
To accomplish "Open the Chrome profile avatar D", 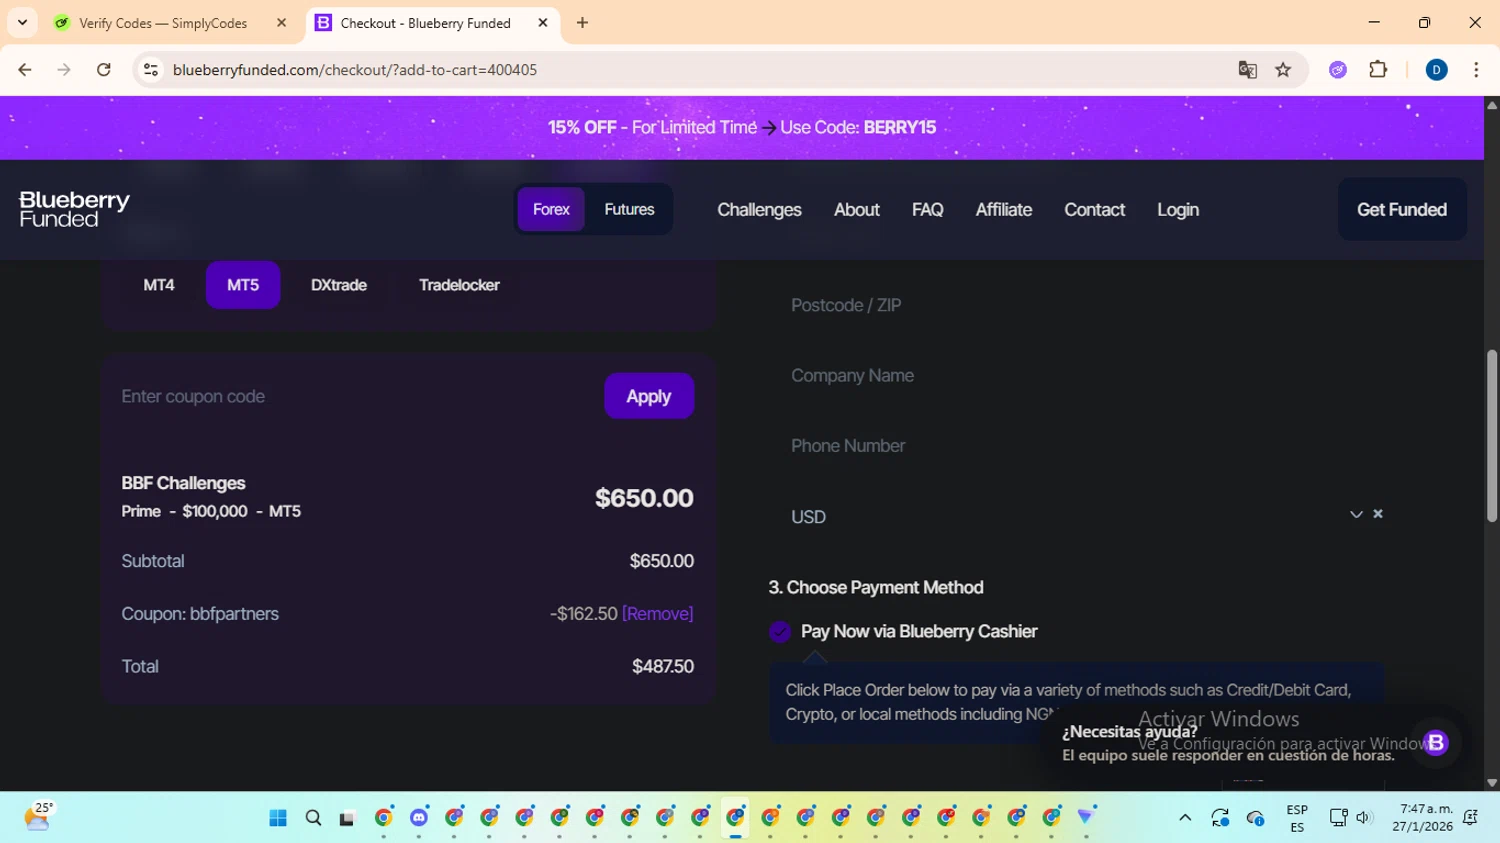I will pyautogui.click(x=1436, y=70).
